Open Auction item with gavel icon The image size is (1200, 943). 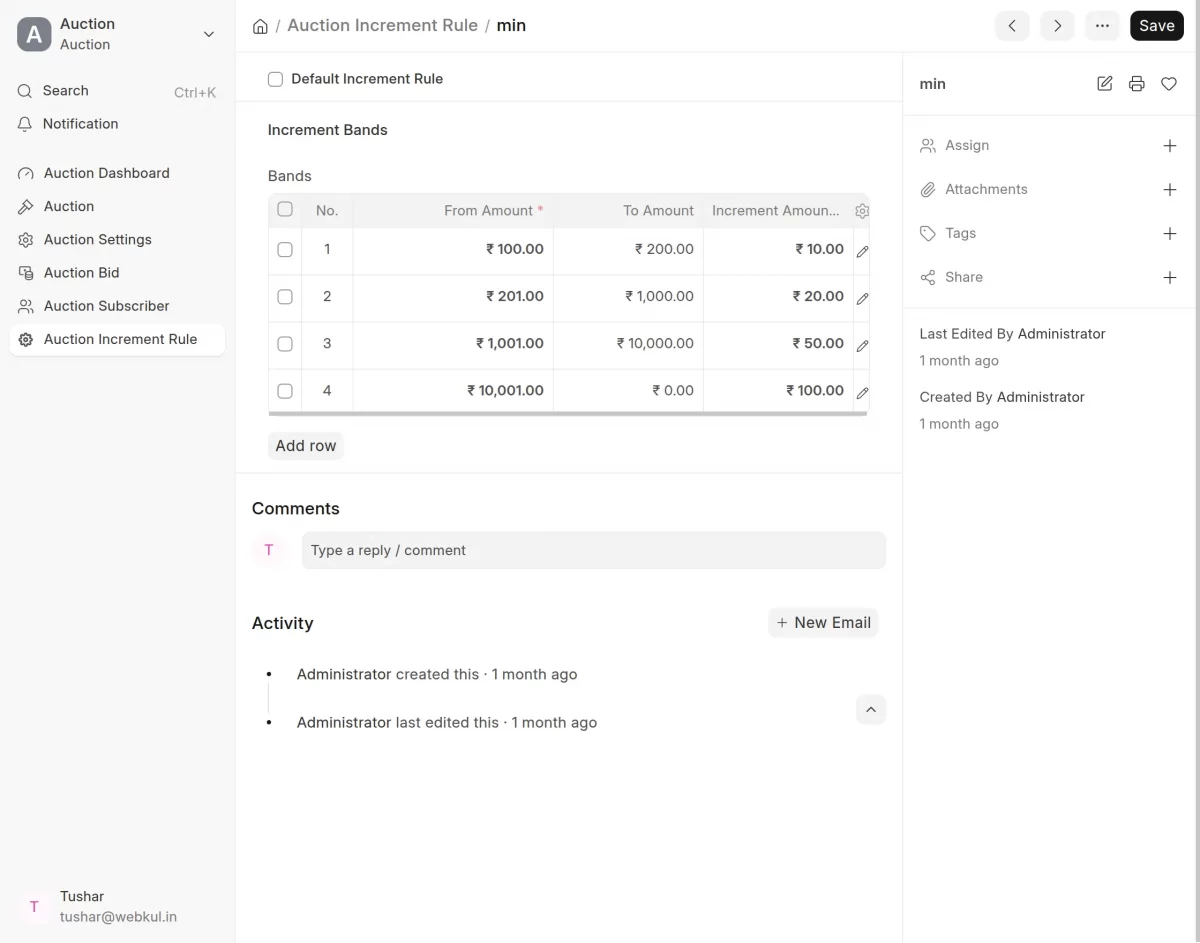(117, 206)
